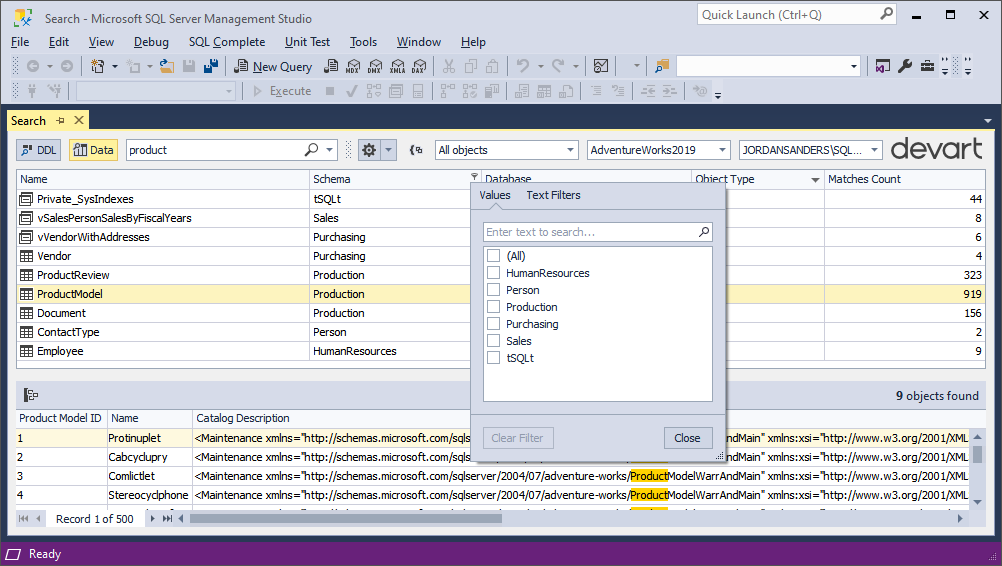Click the vertical scrollbar down arrow in grid
1002x566 pixels.
pyautogui.click(x=977, y=502)
